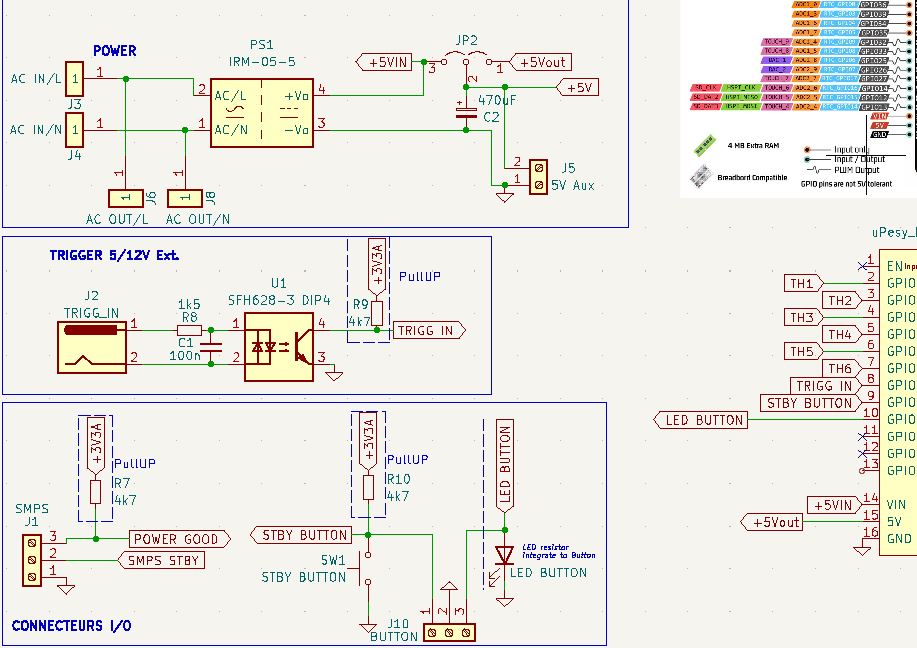Image resolution: width=917 pixels, height=648 pixels.
Task: Select the C2 470uF capacitor symbol
Action: click(x=465, y=109)
